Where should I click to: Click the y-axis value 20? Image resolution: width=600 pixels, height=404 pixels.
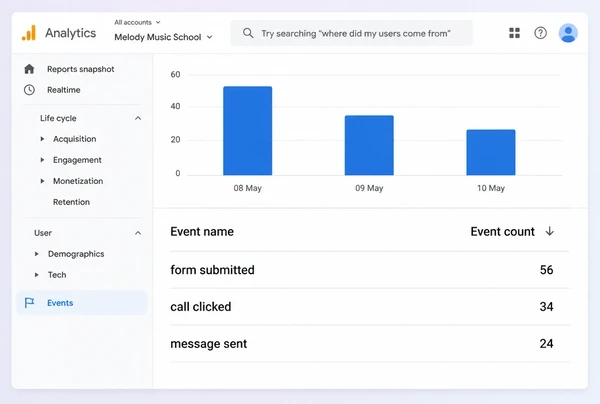point(175,140)
